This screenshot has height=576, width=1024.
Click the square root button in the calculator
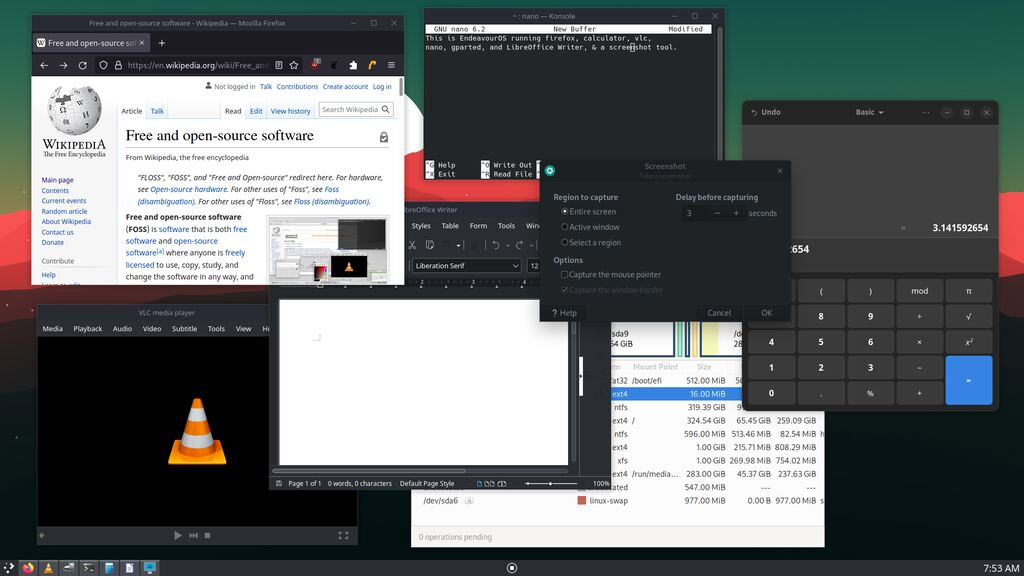click(x=968, y=317)
